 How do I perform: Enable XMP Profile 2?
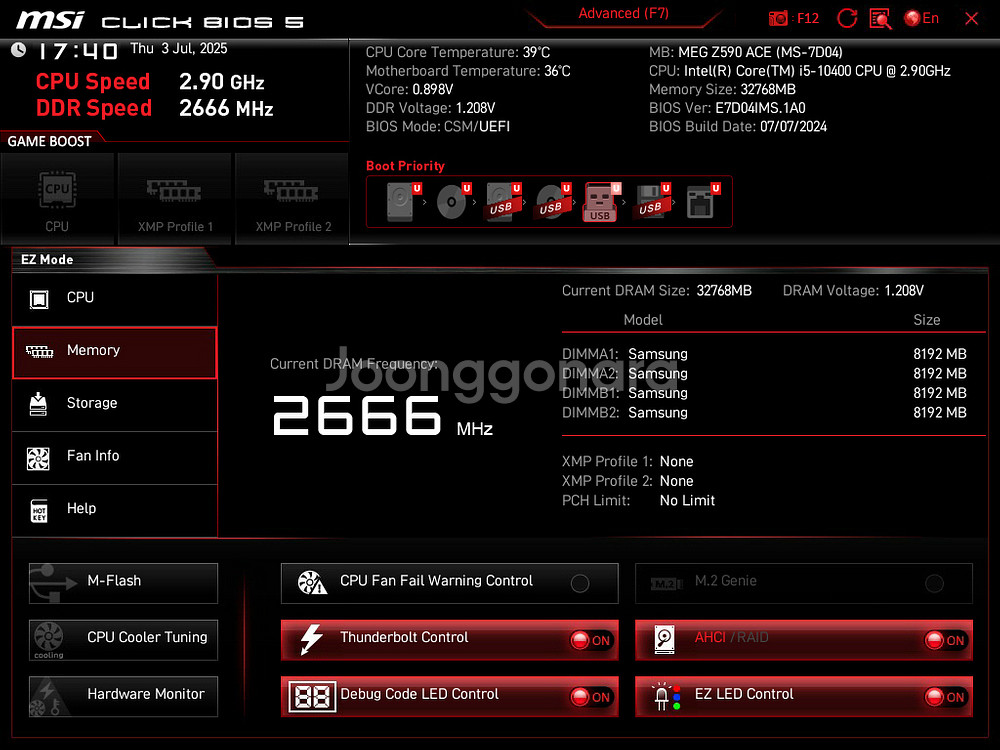pyautogui.click(x=293, y=199)
